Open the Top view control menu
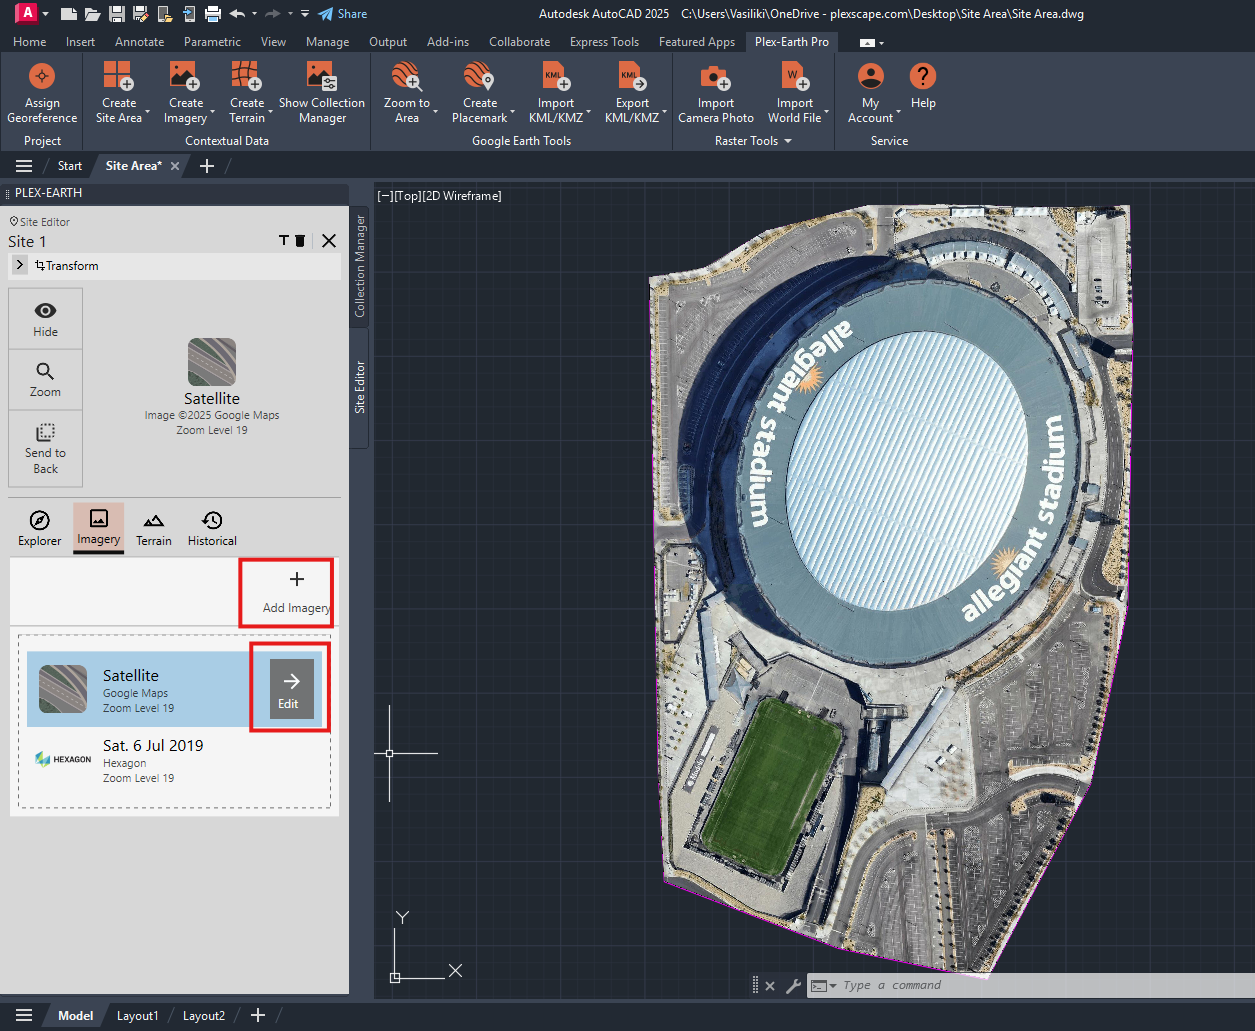 (407, 196)
